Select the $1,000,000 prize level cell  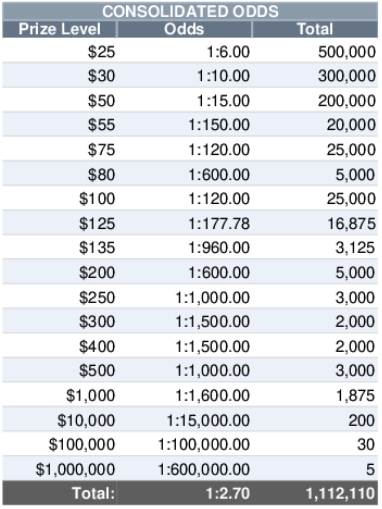pyautogui.click(x=59, y=468)
